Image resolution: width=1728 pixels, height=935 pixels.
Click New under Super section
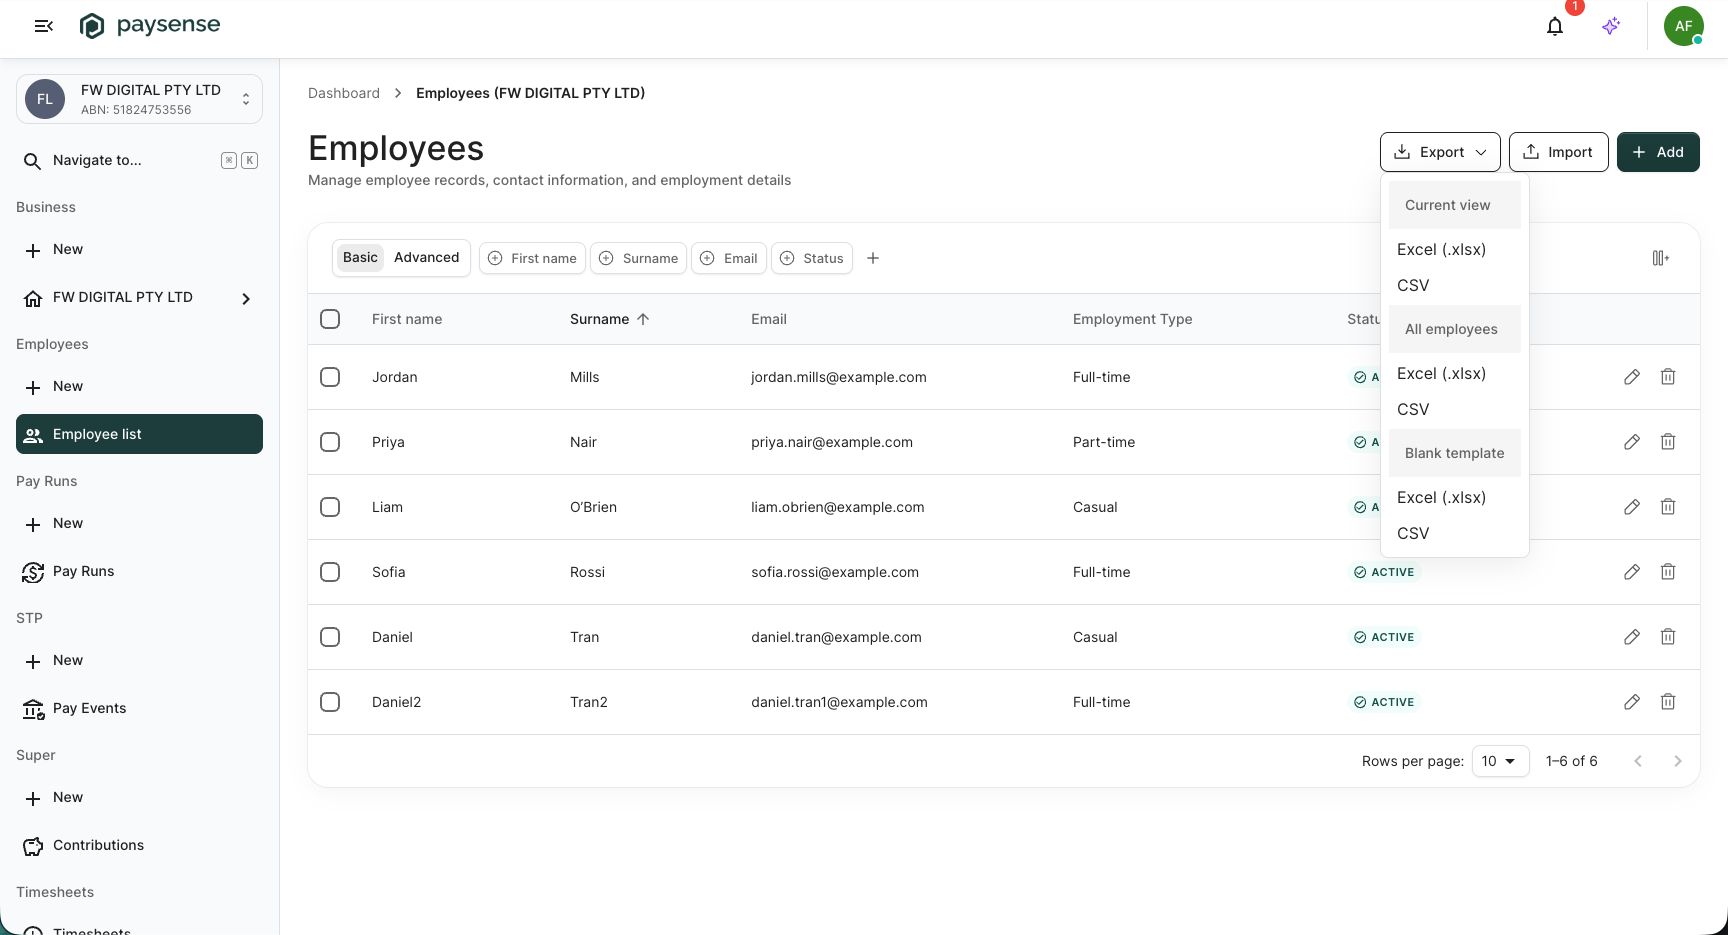click(139, 797)
